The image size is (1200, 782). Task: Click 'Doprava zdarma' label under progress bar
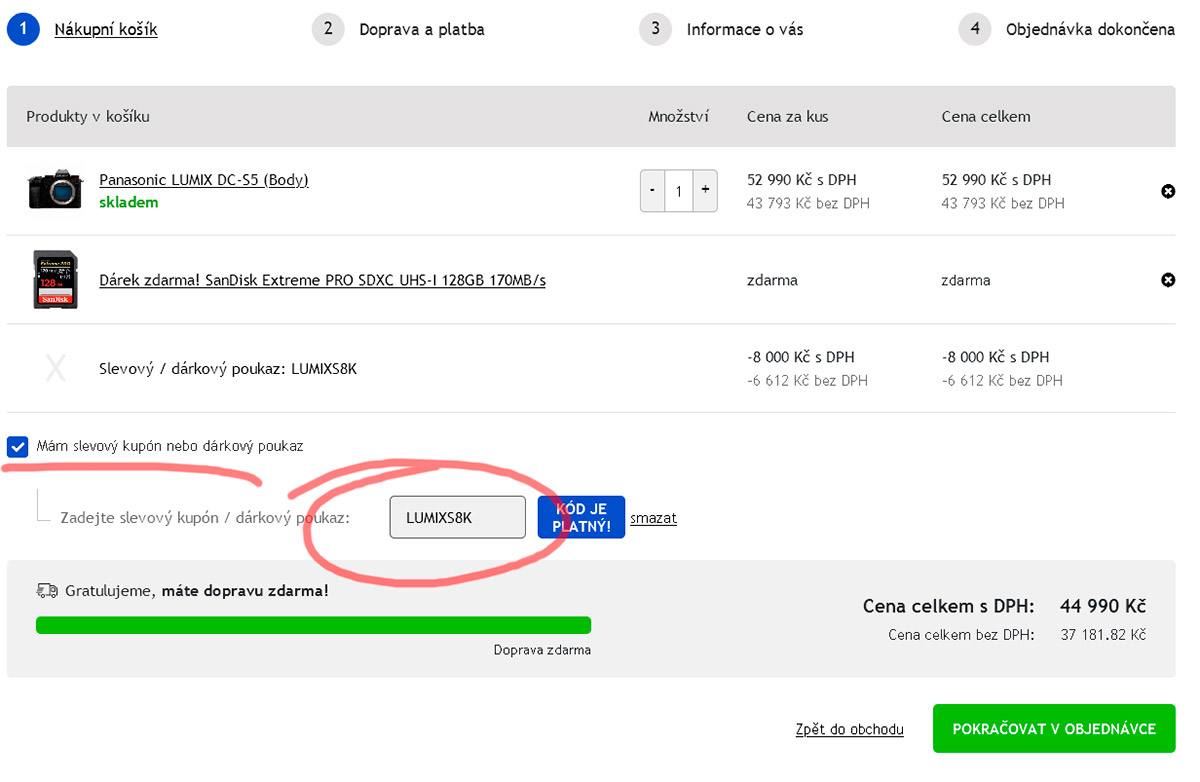click(542, 650)
